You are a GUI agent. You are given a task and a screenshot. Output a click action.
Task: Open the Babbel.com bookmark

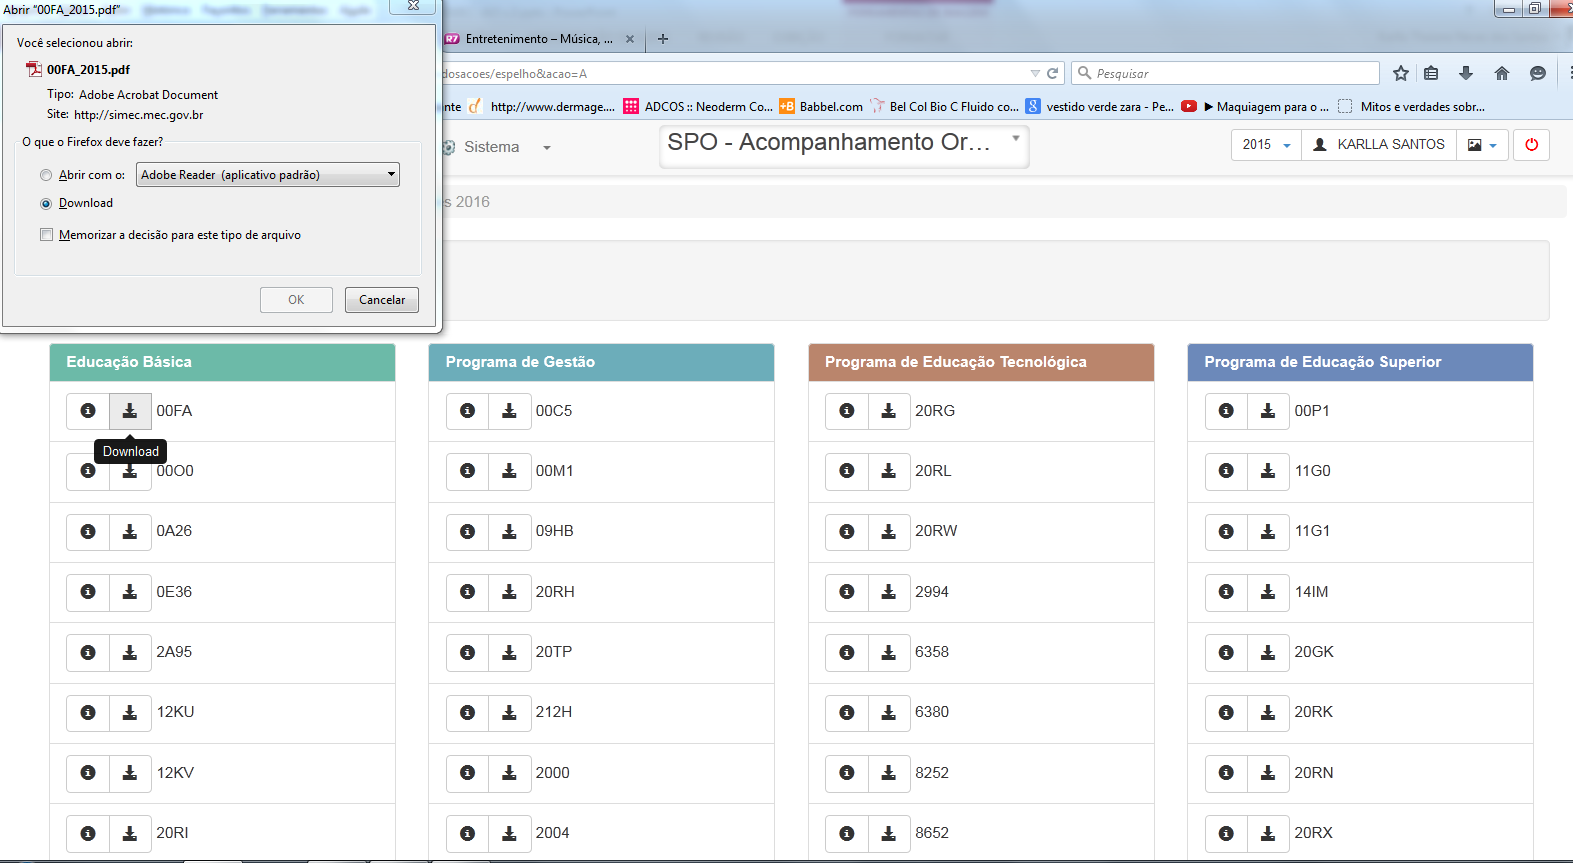pyautogui.click(x=821, y=106)
